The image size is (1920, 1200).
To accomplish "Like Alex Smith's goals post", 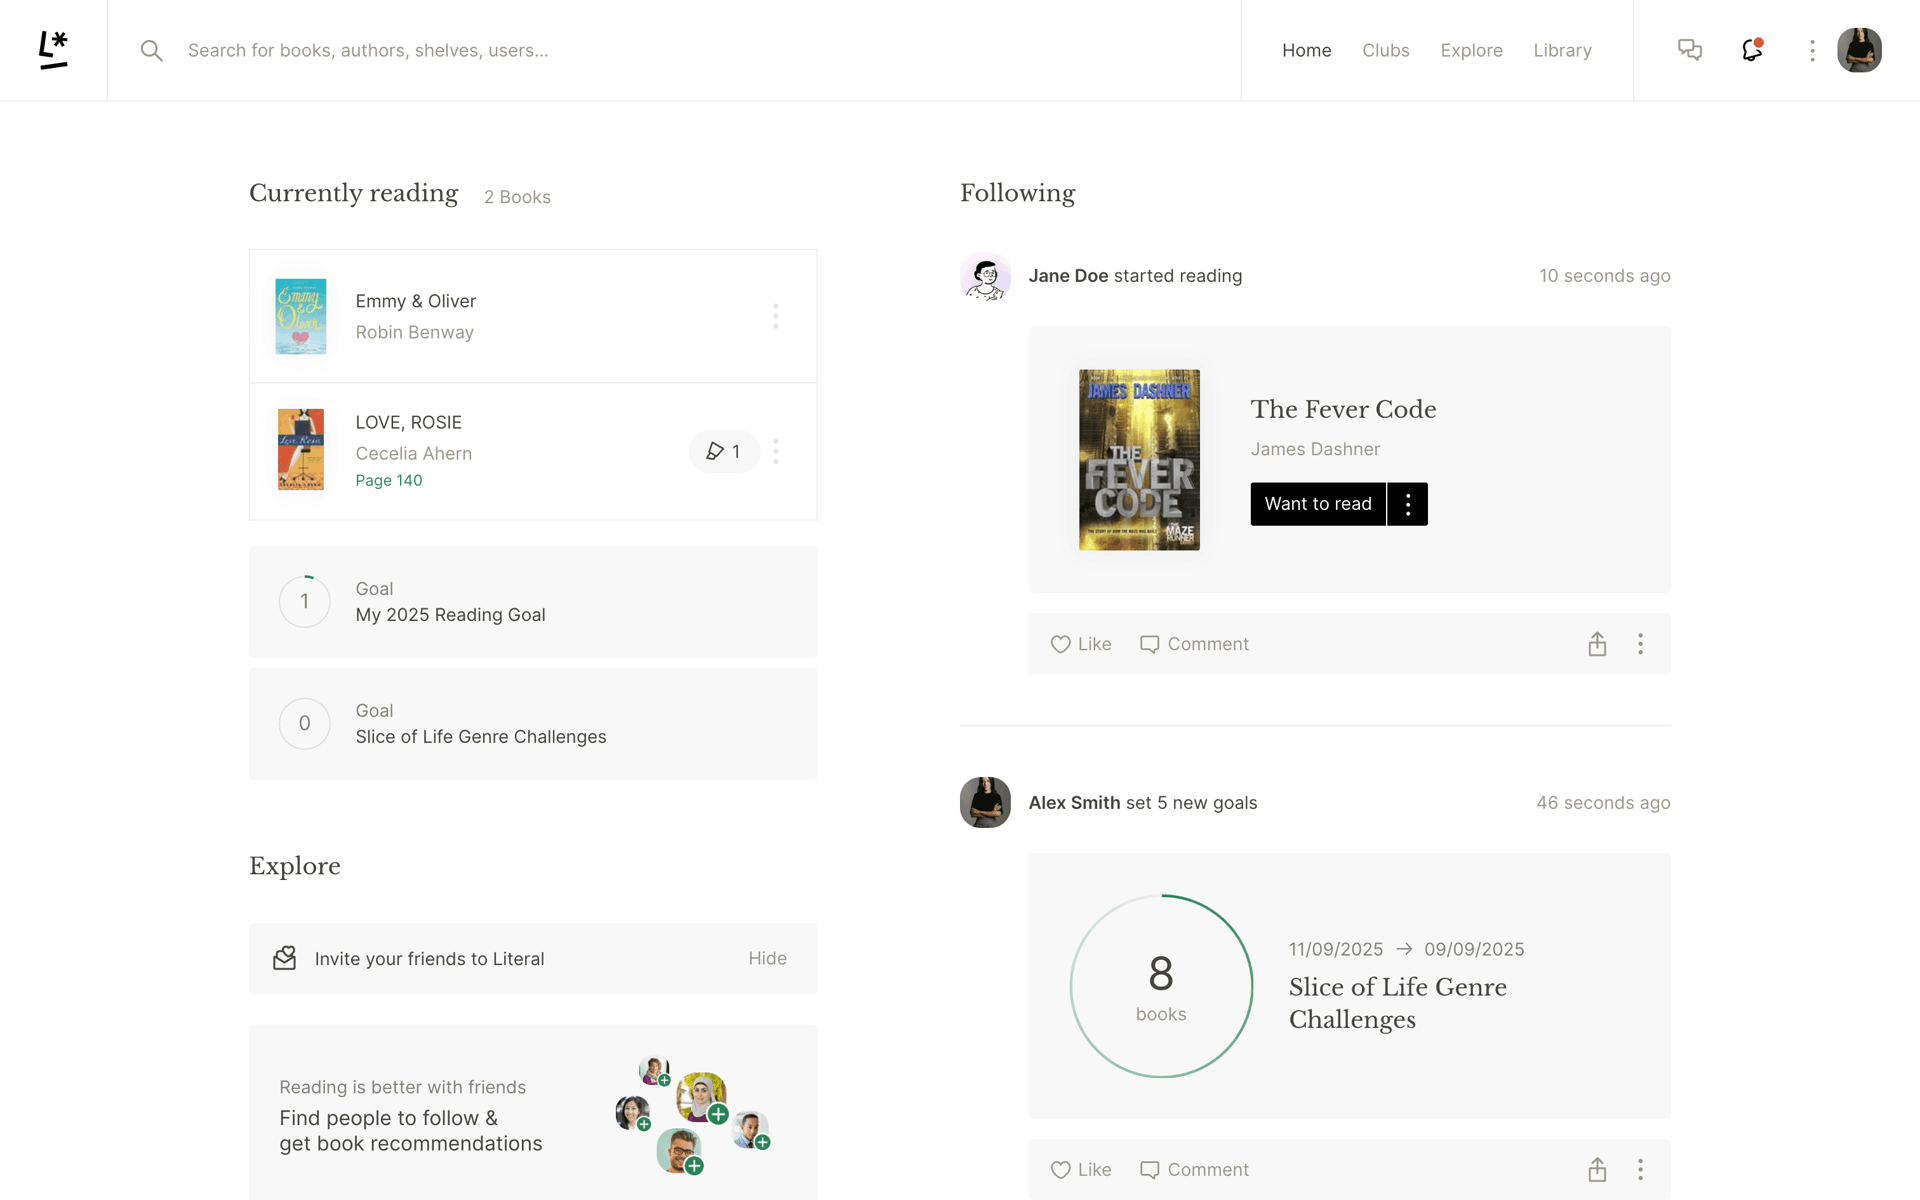I will (1081, 1169).
